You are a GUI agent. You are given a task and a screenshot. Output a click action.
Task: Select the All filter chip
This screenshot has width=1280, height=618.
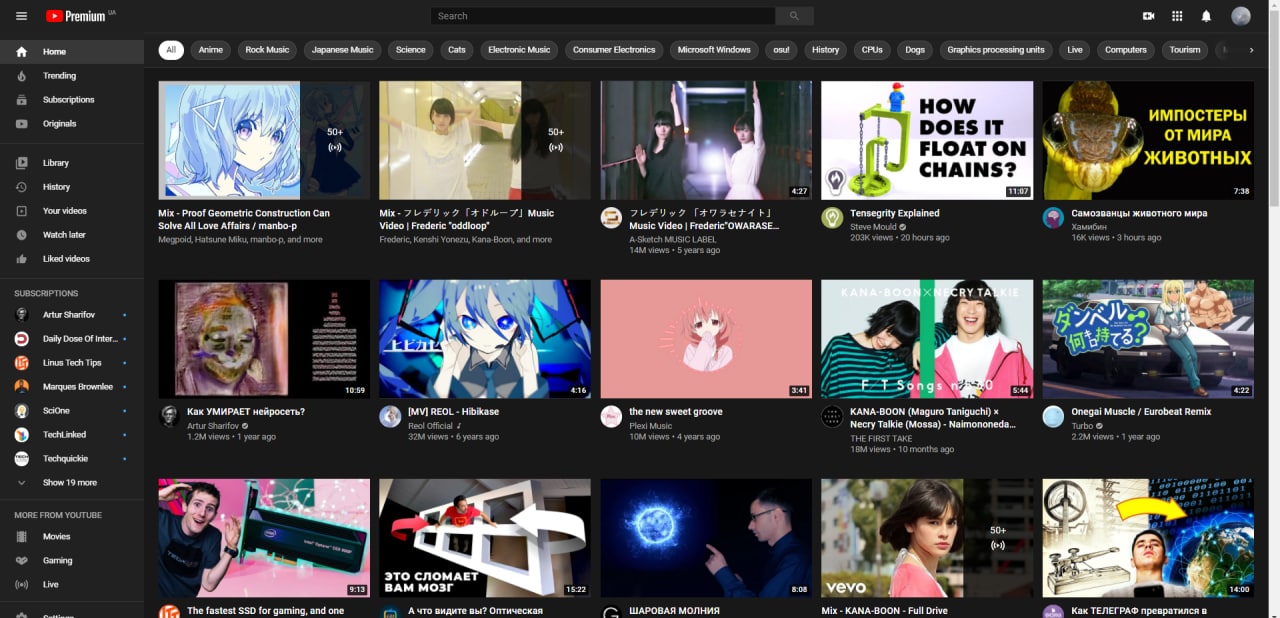(171, 50)
